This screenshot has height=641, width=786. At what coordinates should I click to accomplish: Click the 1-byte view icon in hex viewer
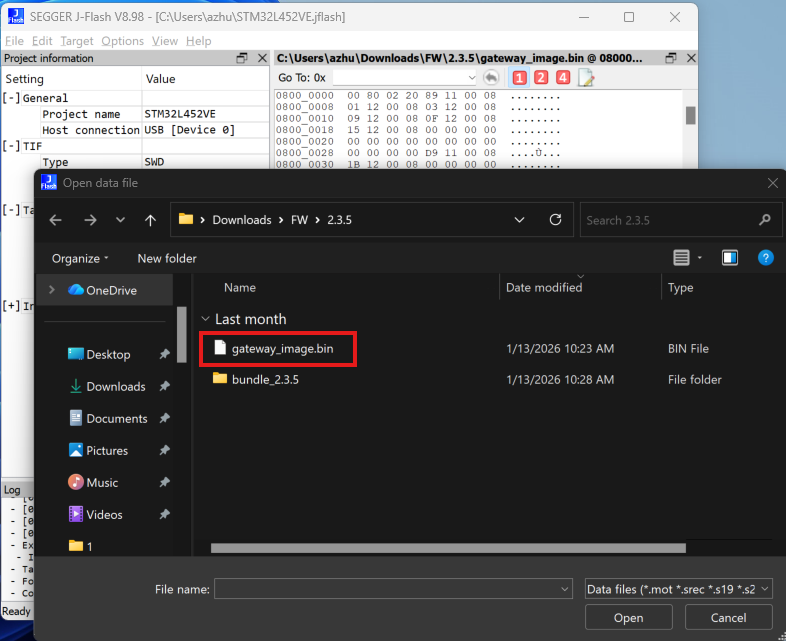point(519,78)
